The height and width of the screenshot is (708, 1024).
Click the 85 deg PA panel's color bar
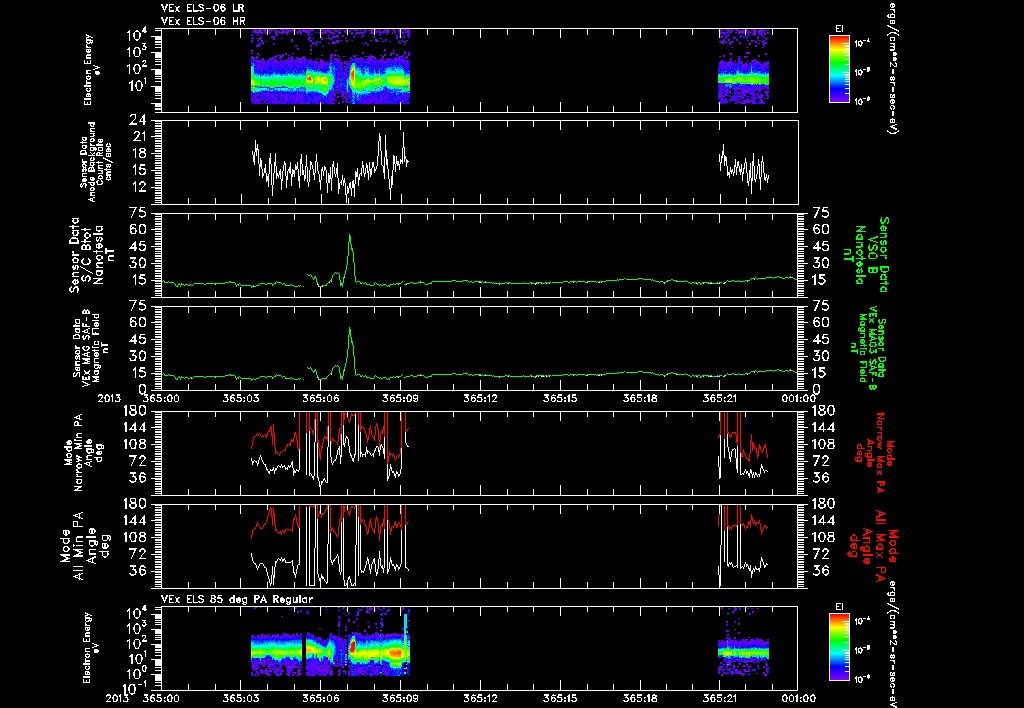[839, 647]
